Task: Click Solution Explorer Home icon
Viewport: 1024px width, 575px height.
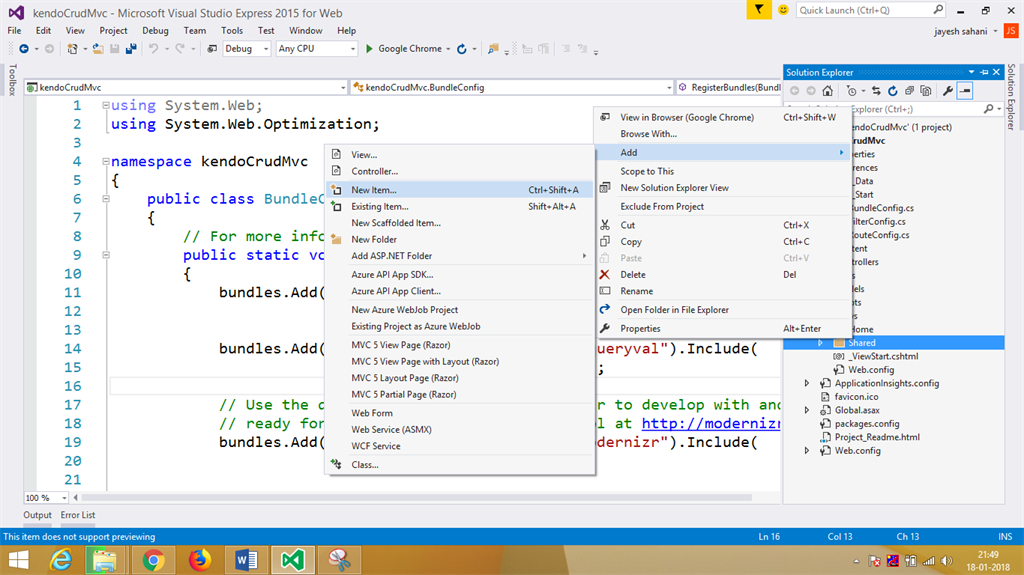Action: (x=829, y=91)
